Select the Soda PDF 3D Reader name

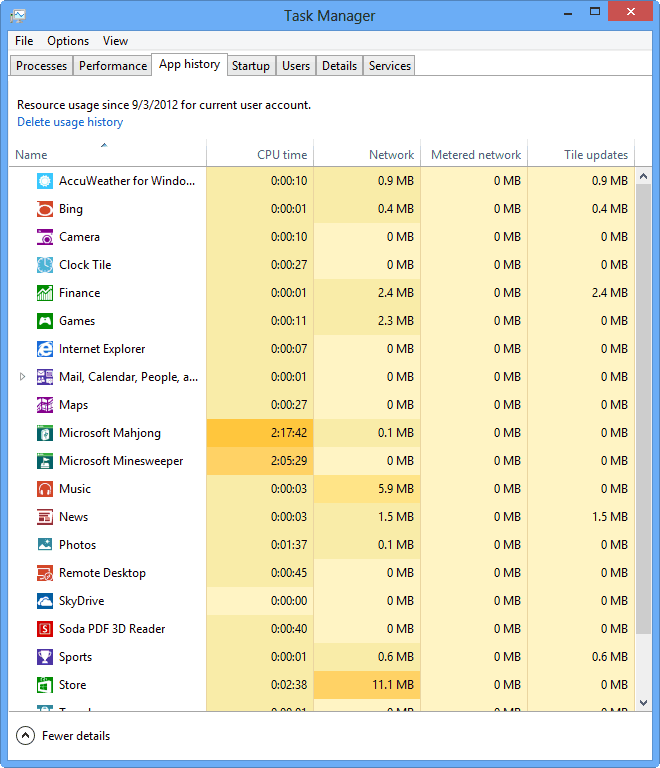(x=112, y=629)
